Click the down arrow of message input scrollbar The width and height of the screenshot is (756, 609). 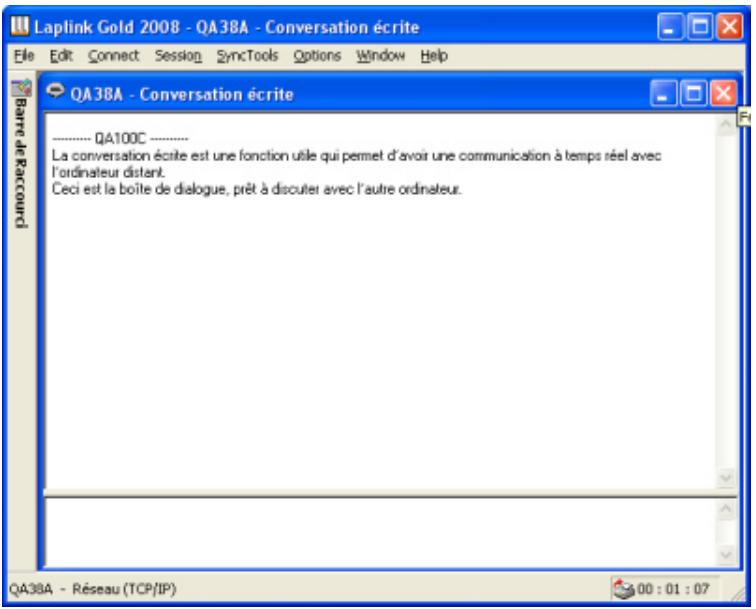pyautogui.click(x=726, y=555)
